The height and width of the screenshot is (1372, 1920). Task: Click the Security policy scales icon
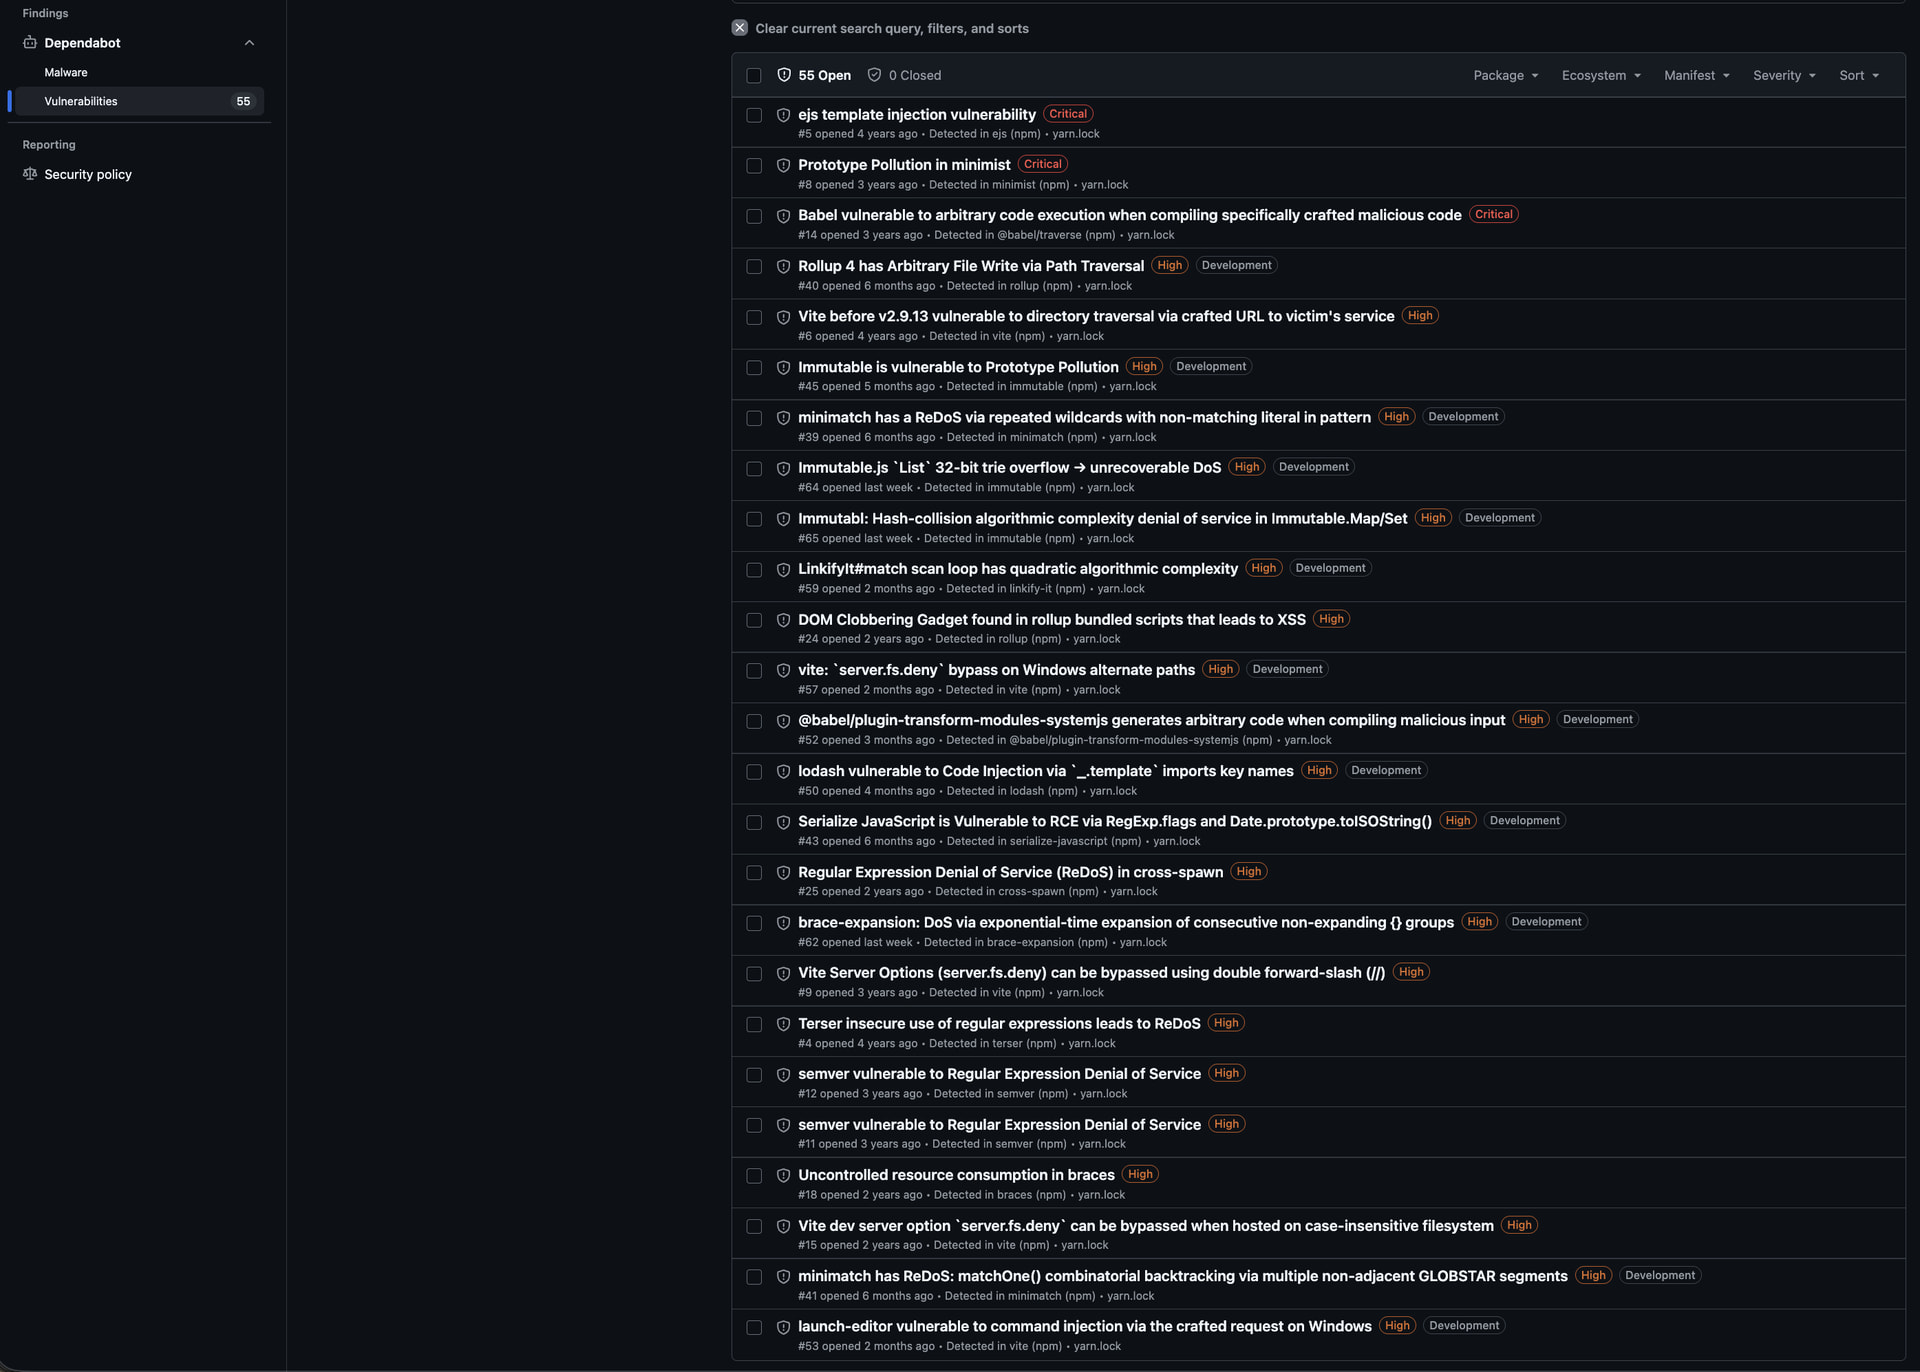coord(30,174)
